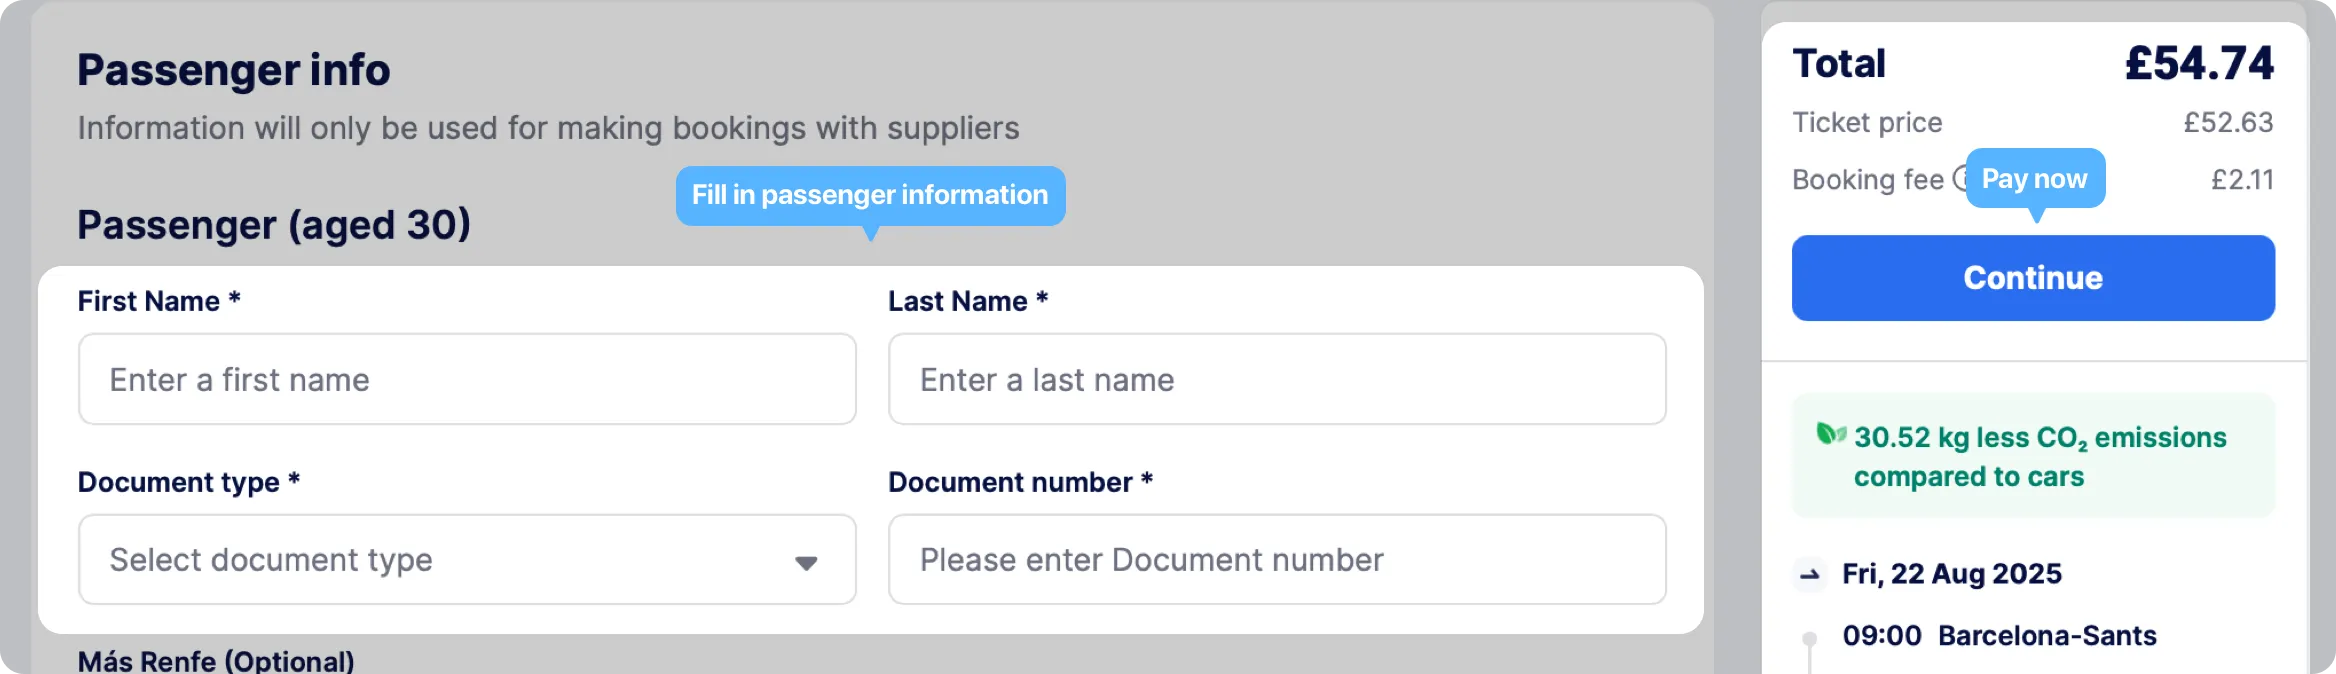Screen dimensions: 2336x674
Task: Click the blue Continue button
Action: [2033, 278]
